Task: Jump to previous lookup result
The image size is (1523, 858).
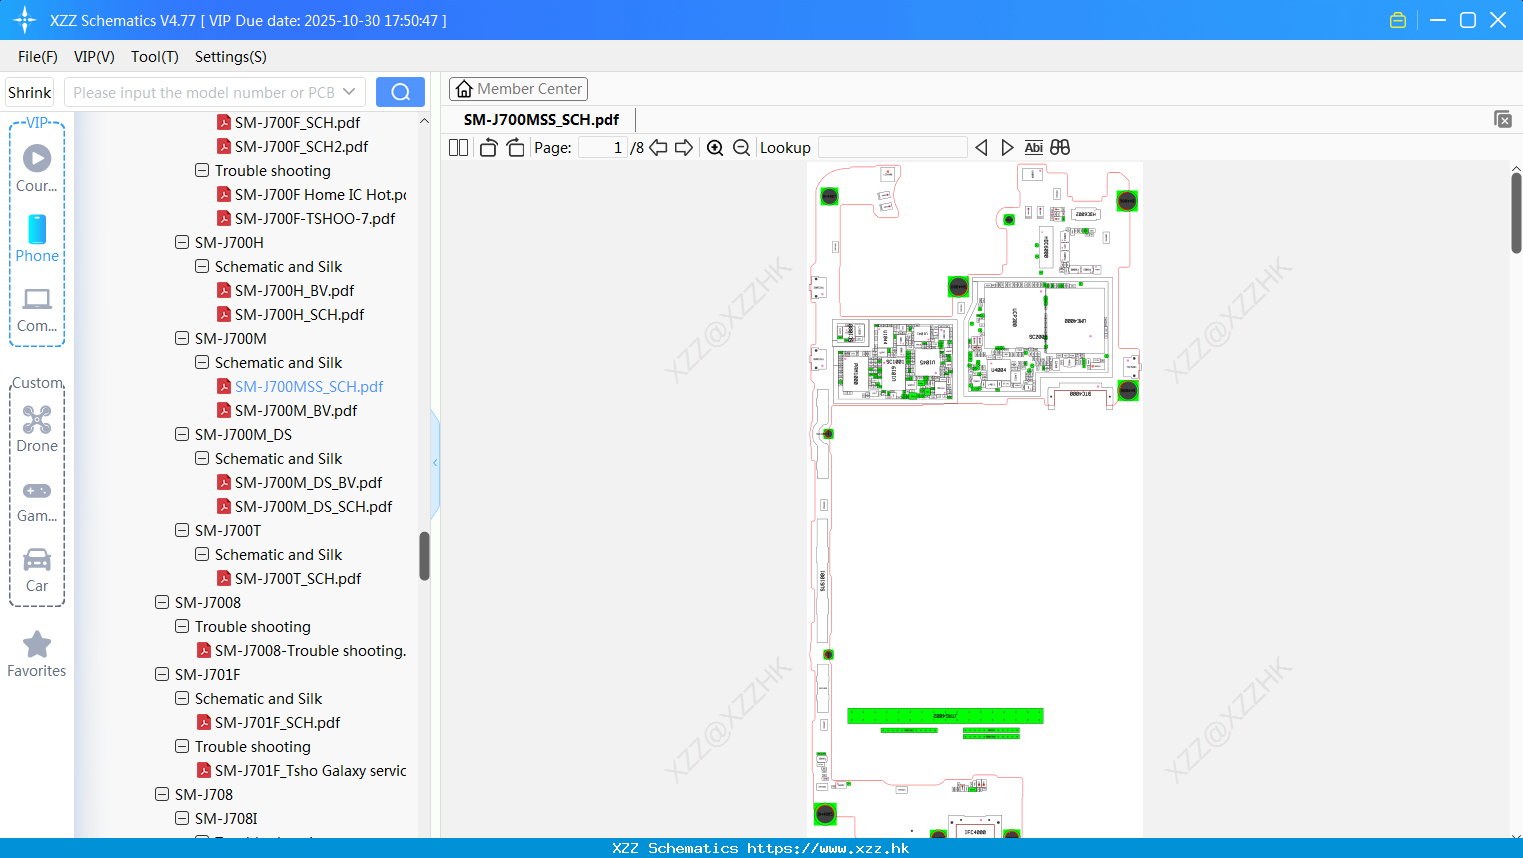Action: (x=981, y=147)
